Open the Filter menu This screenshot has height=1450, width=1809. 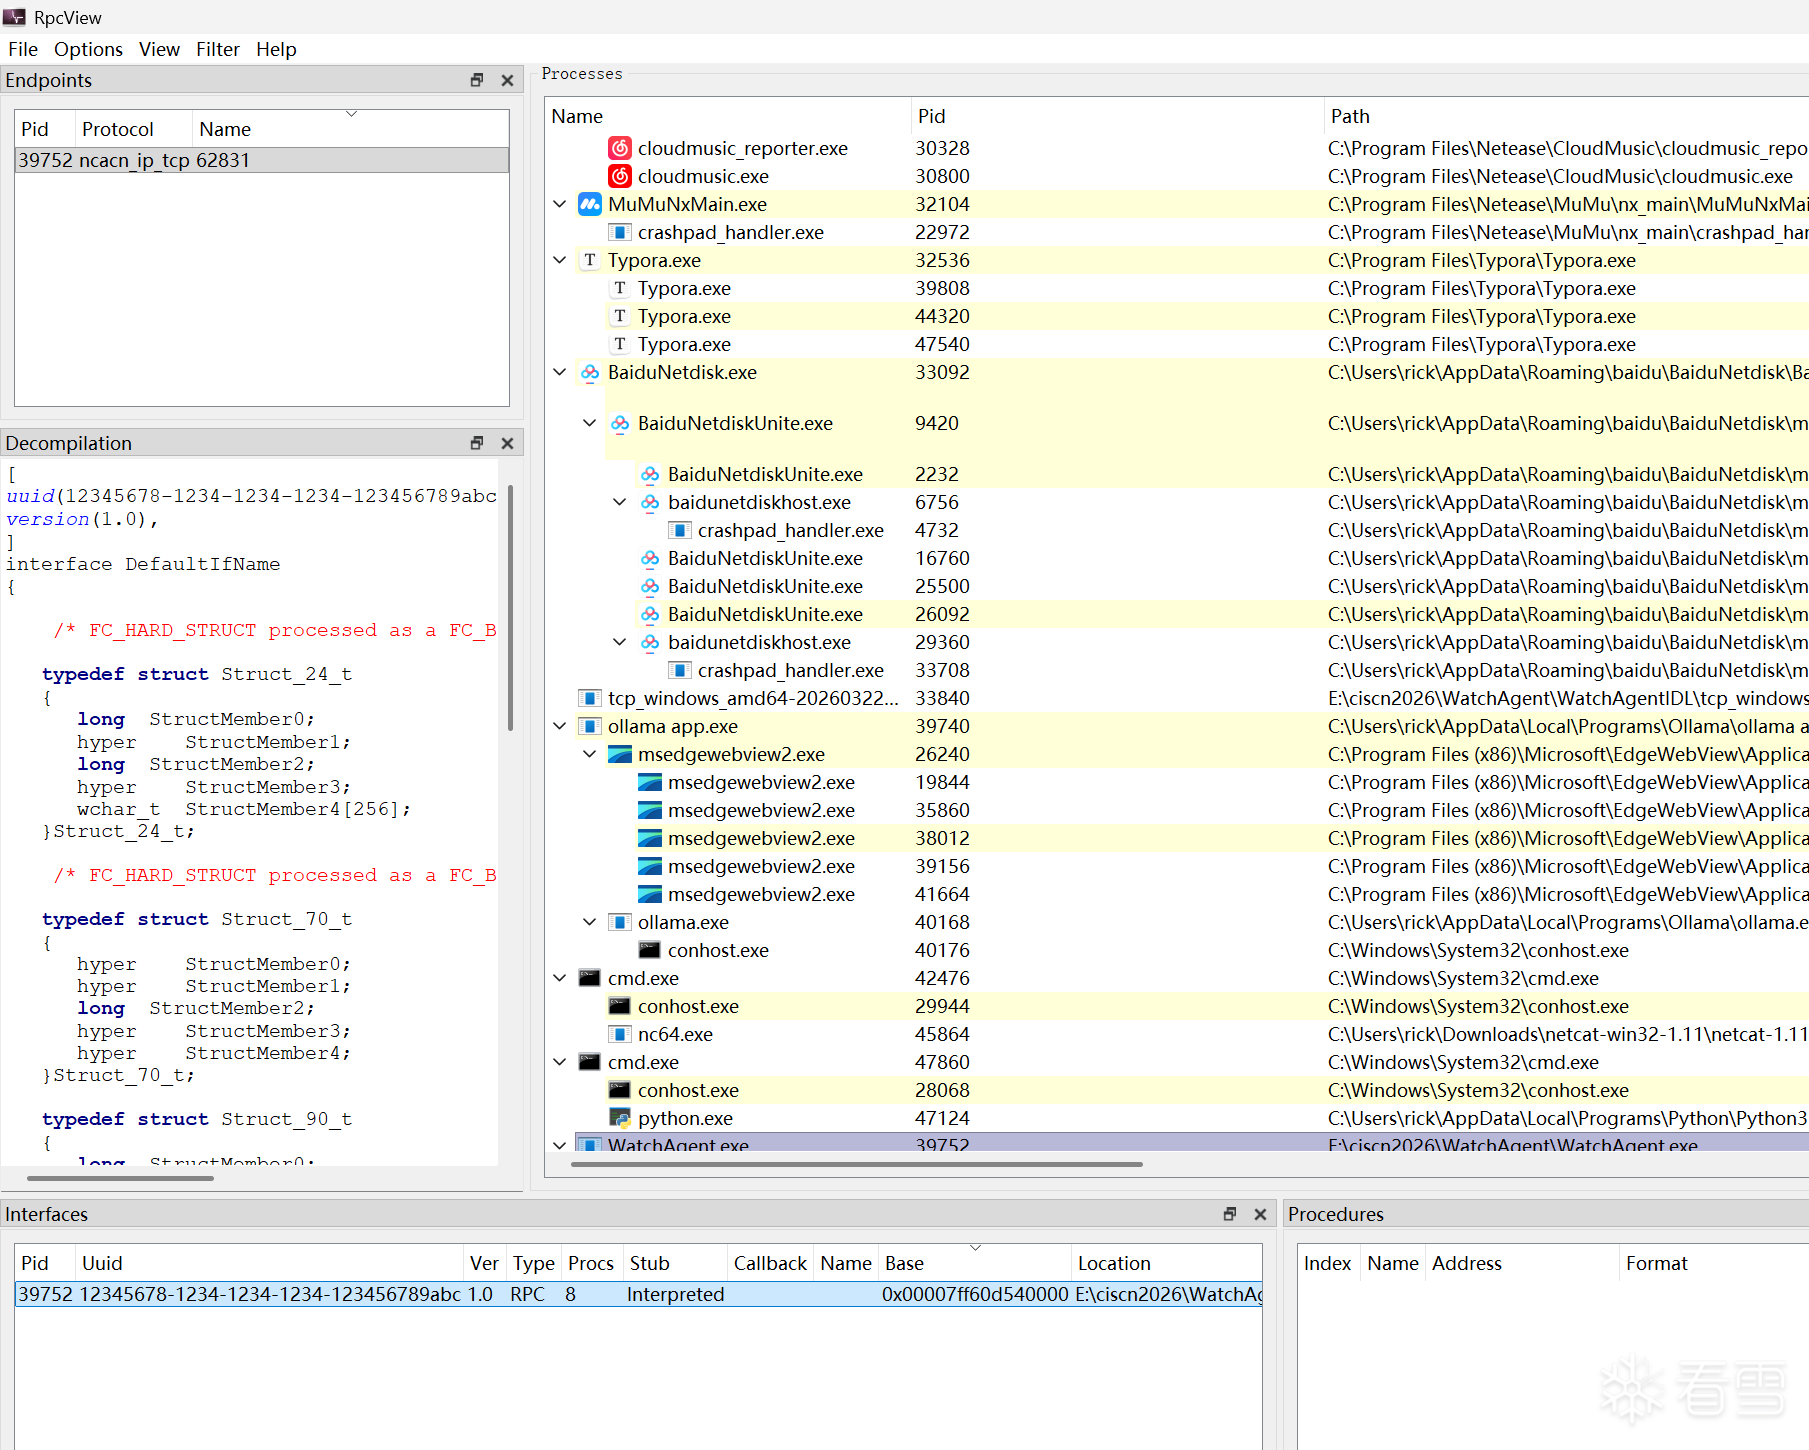point(217,49)
